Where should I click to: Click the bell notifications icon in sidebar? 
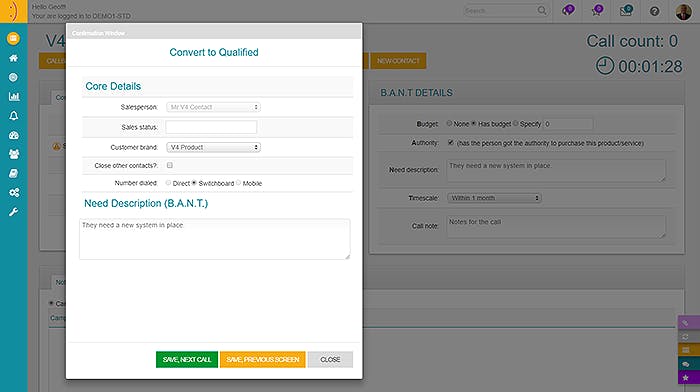tap(14, 116)
